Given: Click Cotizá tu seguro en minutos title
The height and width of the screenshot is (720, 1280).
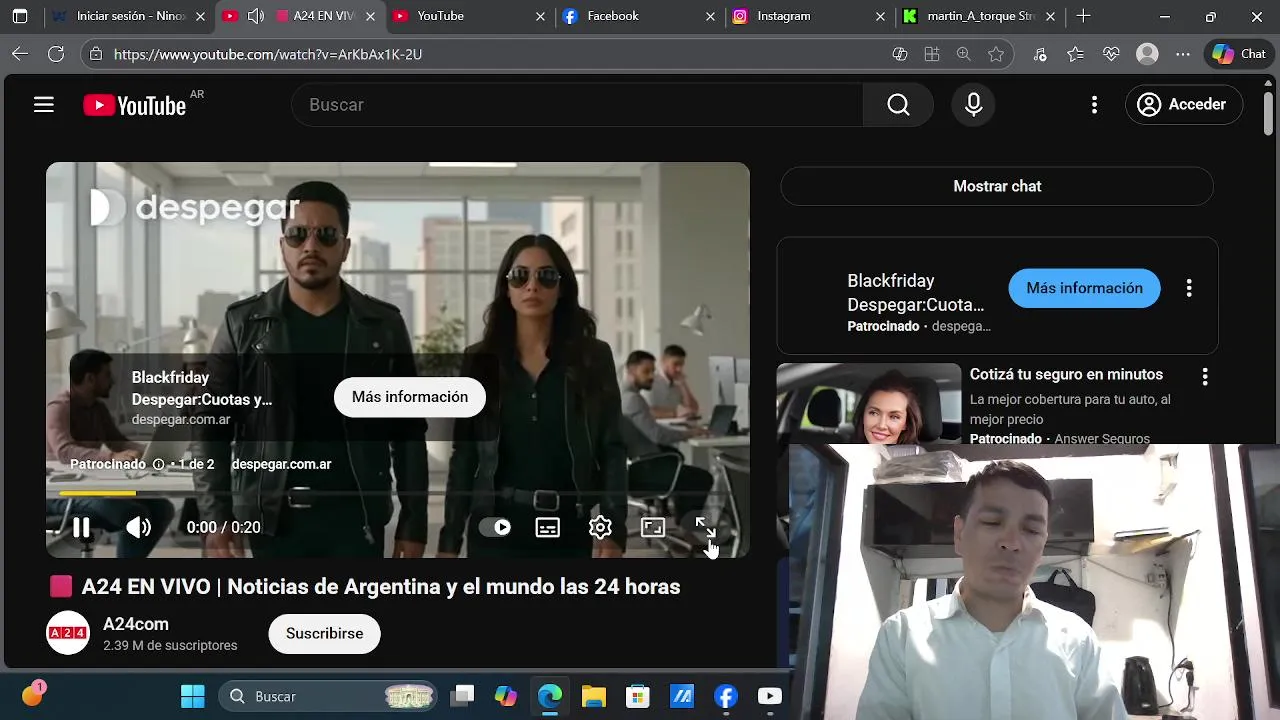Looking at the screenshot, I should [1066, 374].
